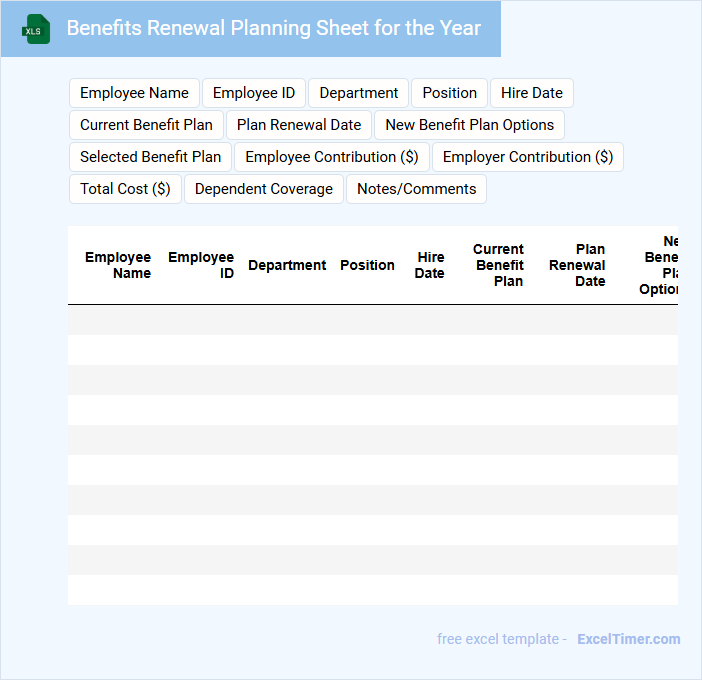Select the Current Benefit Plan tag
The width and height of the screenshot is (702, 680).
coord(146,125)
